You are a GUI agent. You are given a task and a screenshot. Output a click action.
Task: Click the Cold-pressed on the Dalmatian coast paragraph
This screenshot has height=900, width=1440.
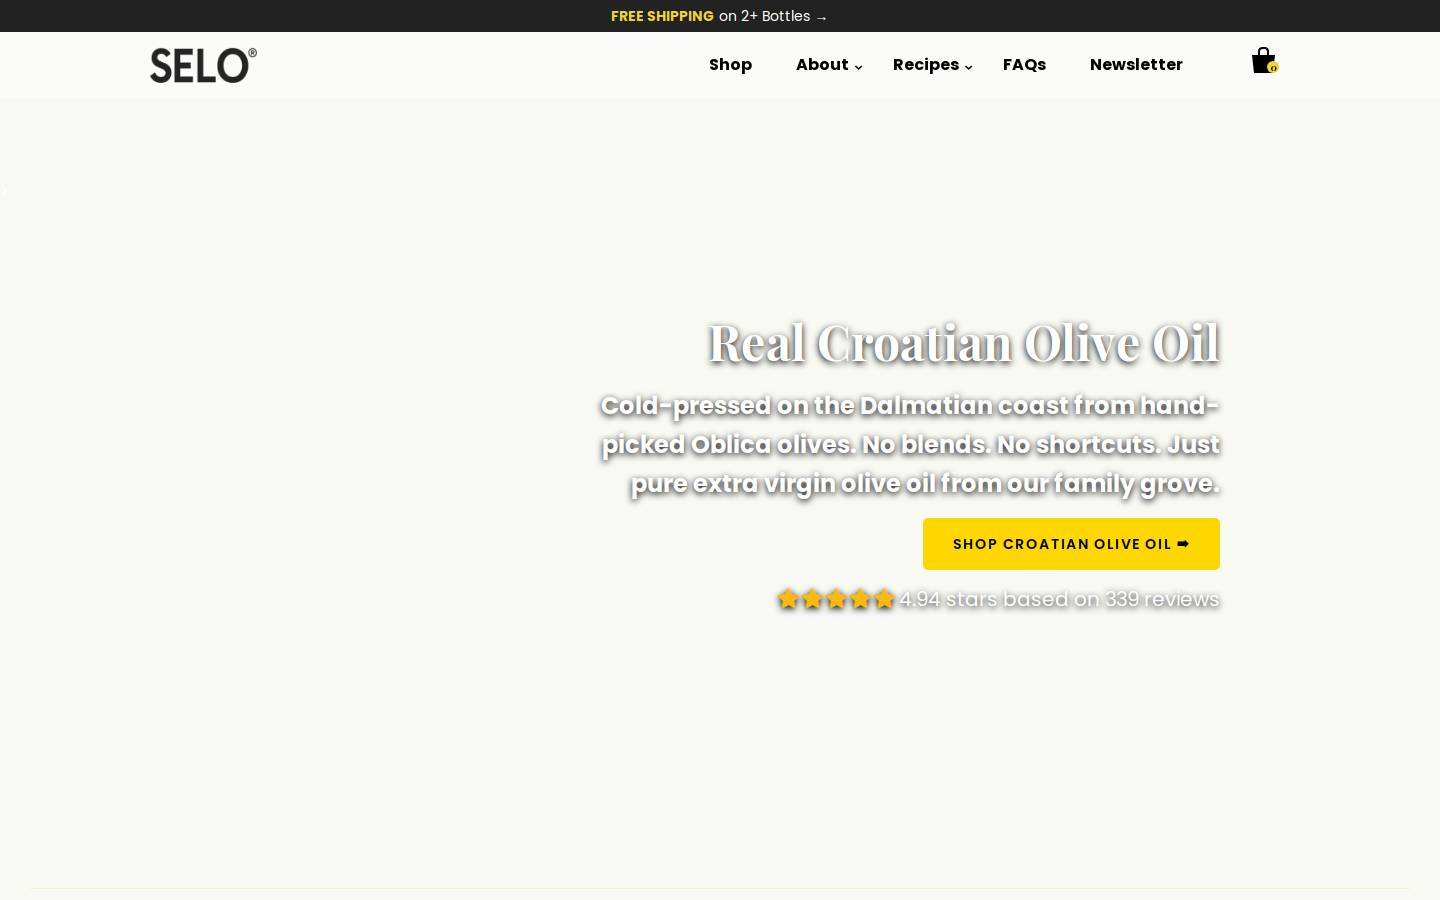pyautogui.click(x=910, y=444)
